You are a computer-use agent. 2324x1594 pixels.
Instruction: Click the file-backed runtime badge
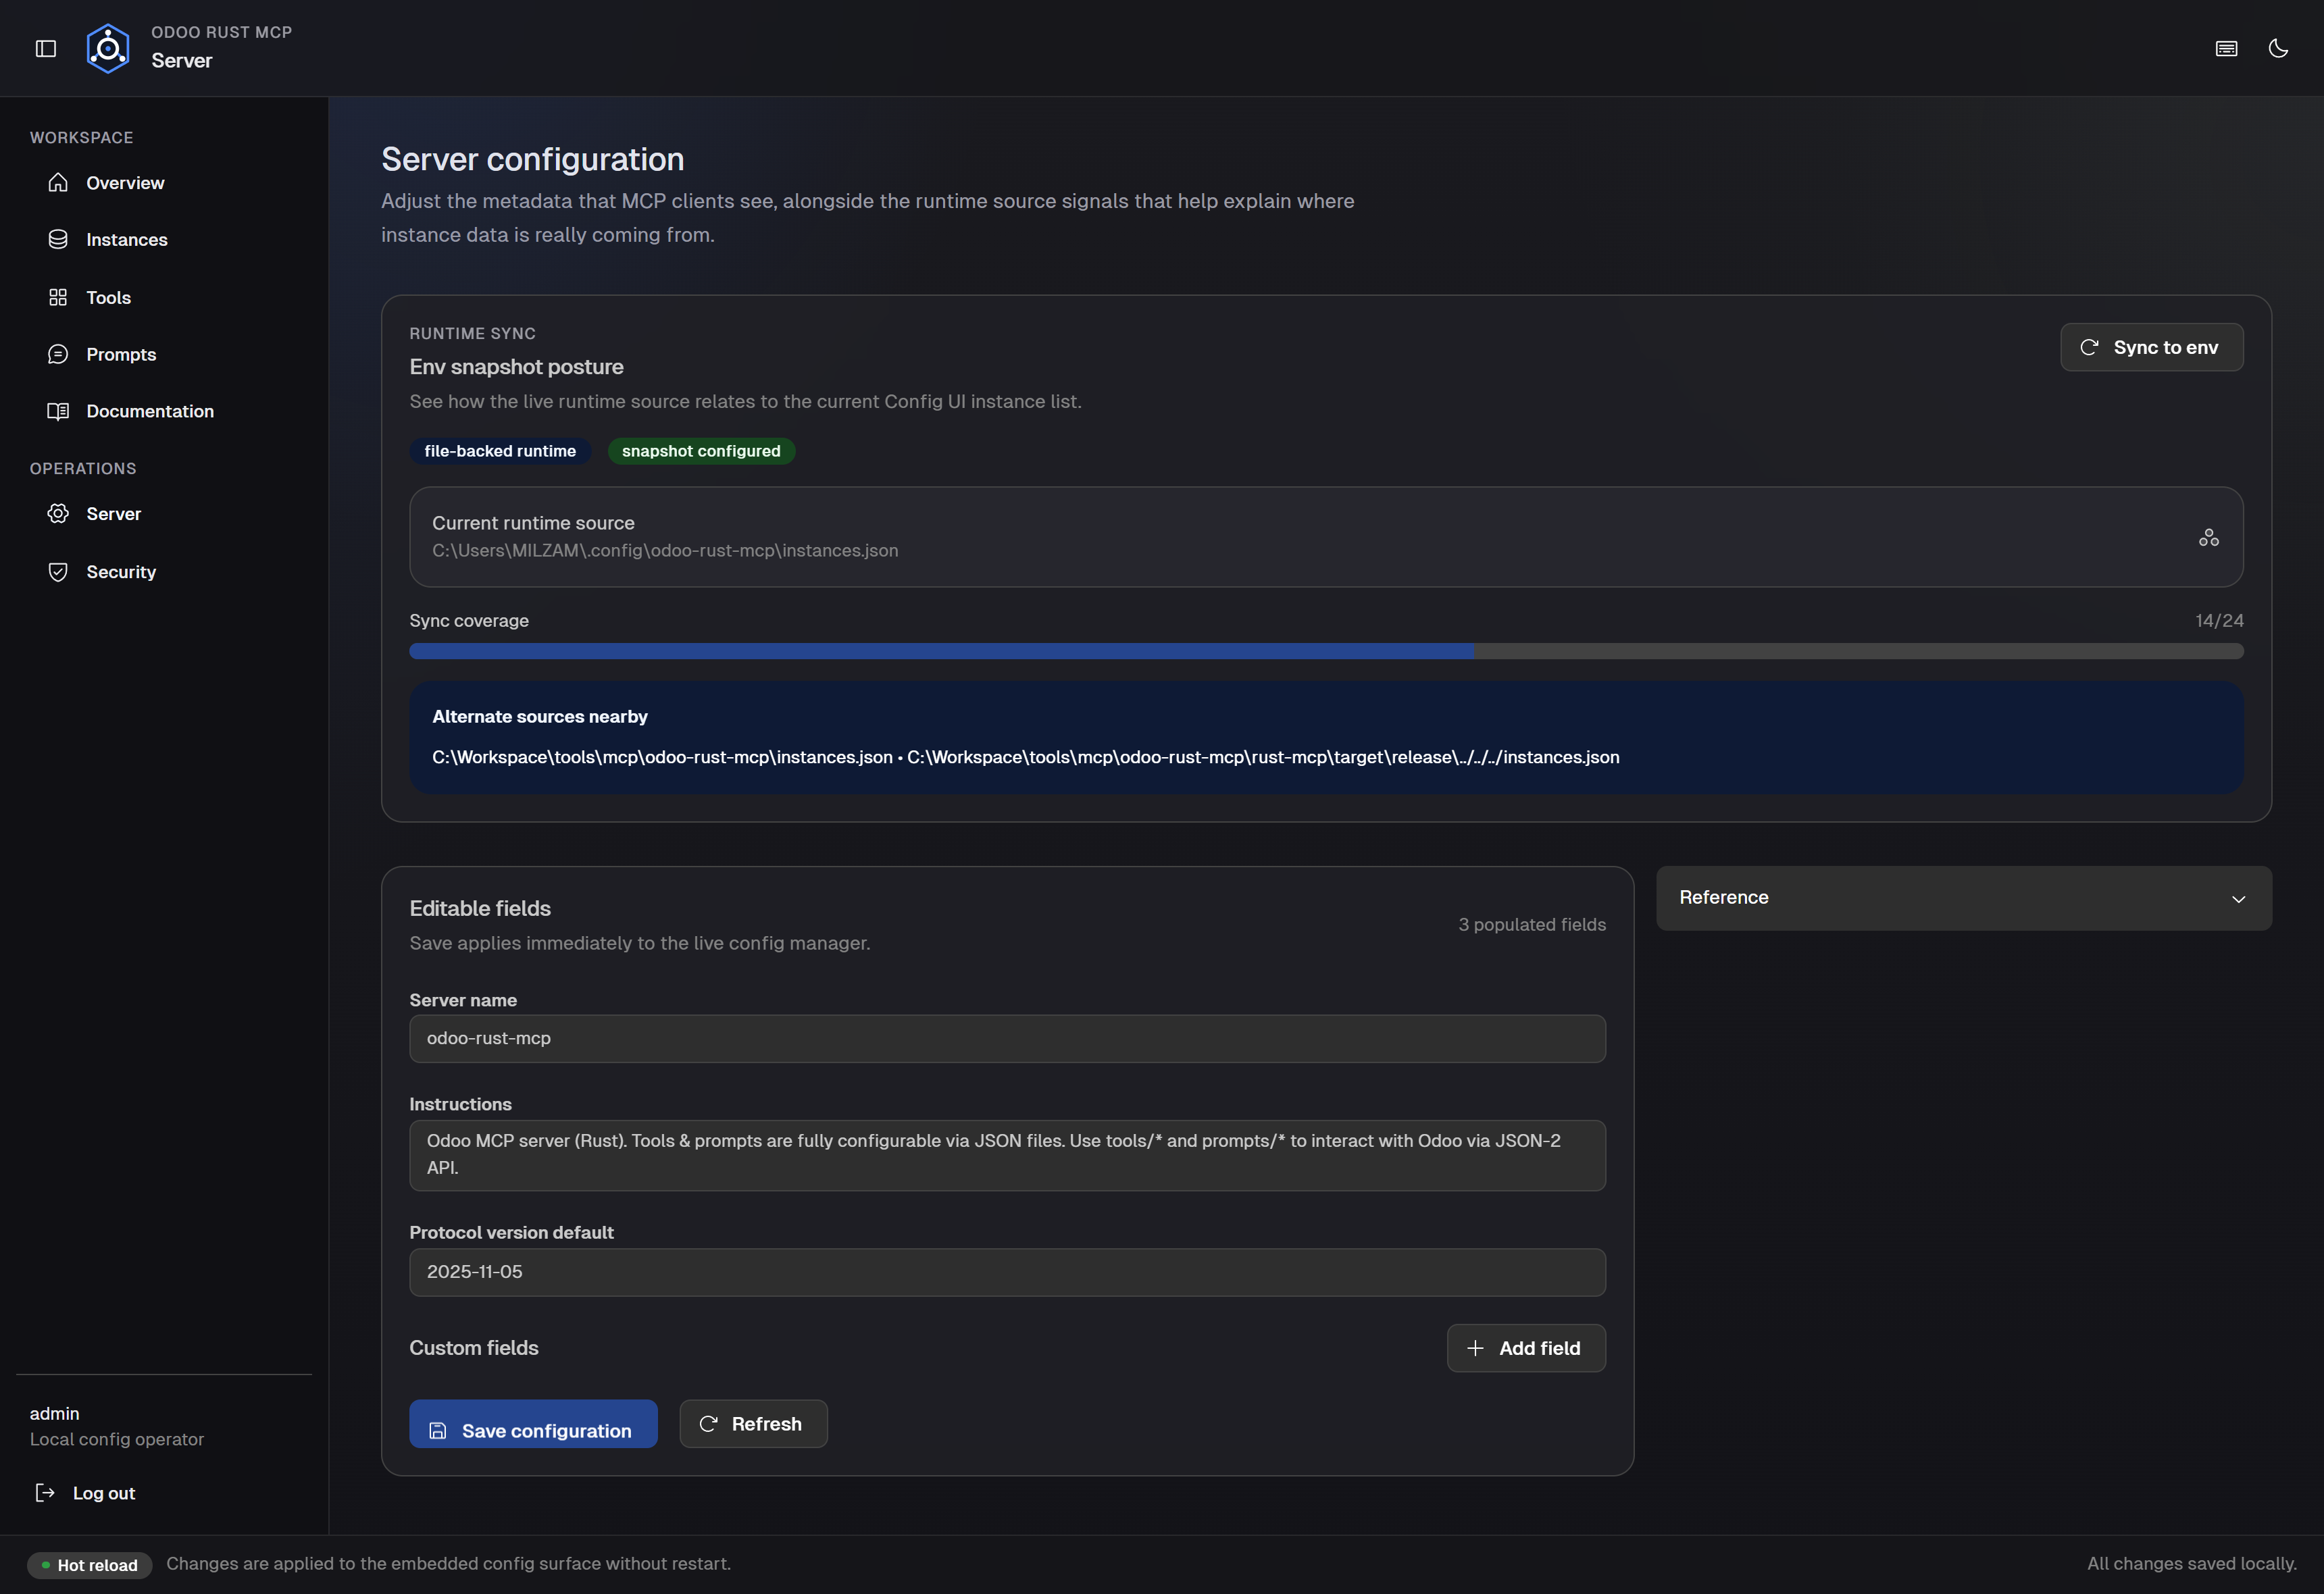500,451
